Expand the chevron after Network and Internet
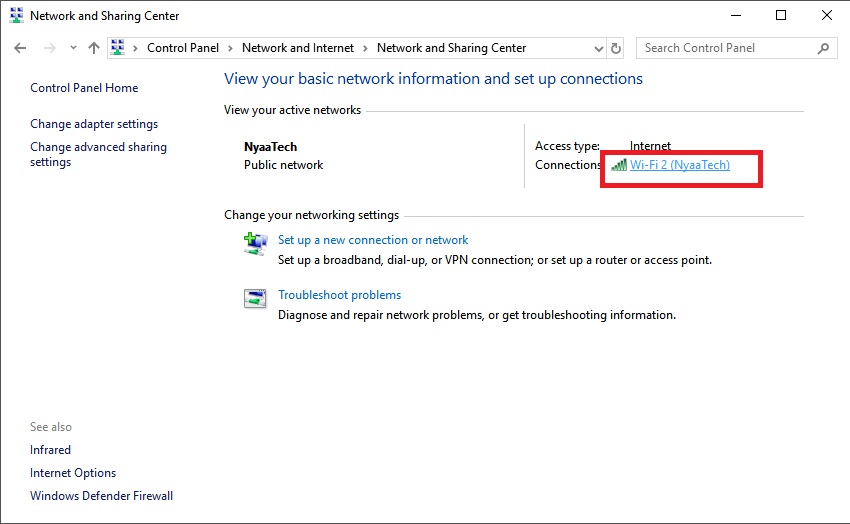Viewport: 850px width, 524px height. (x=366, y=48)
